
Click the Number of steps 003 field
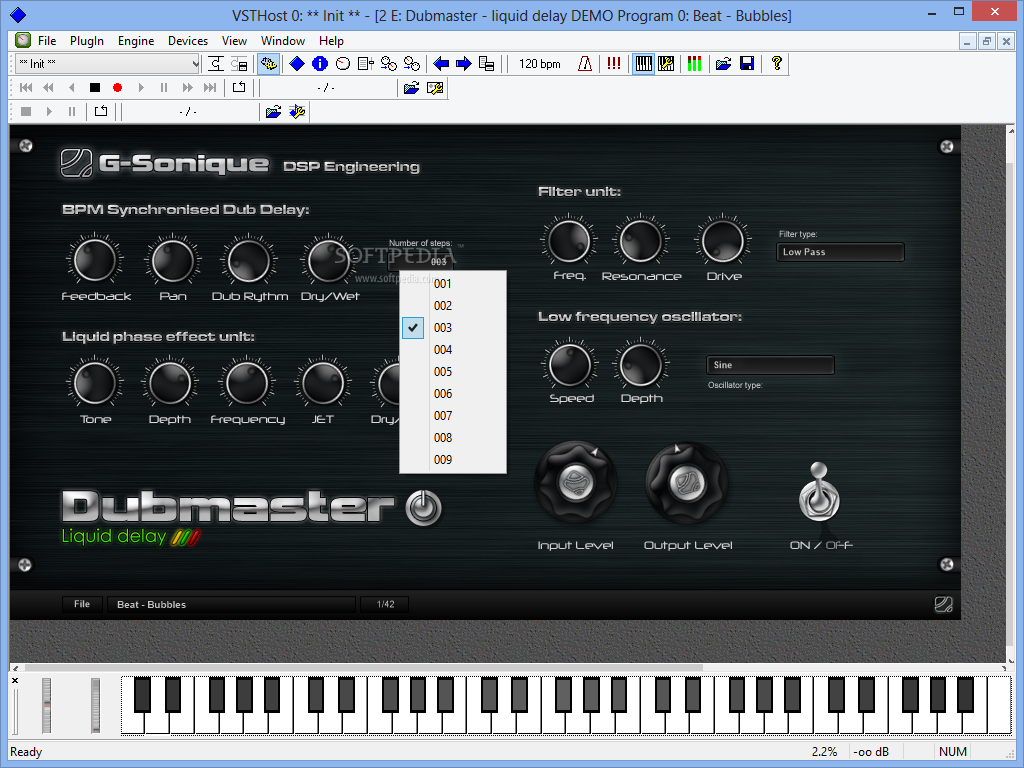click(420, 262)
